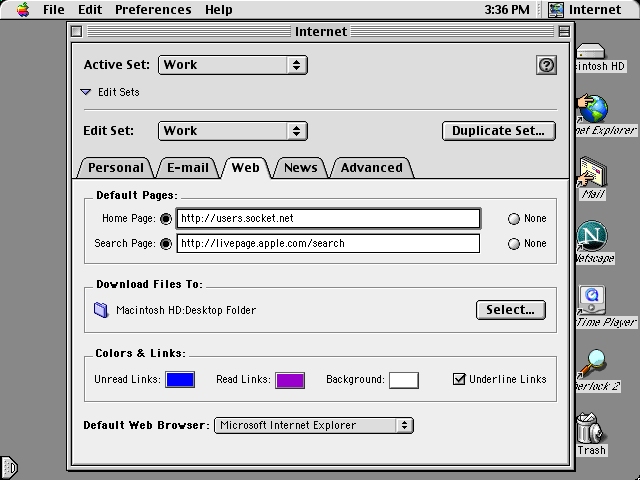Click the Mail desktop icon

coord(592,173)
